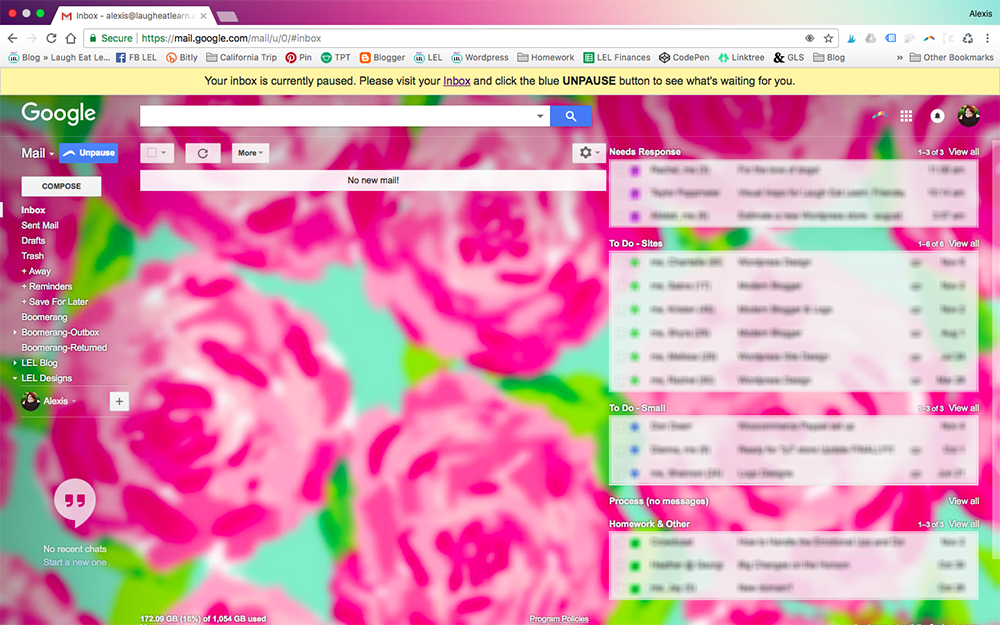
Task: Click the COMPOSE button
Action: tap(61, 186)
